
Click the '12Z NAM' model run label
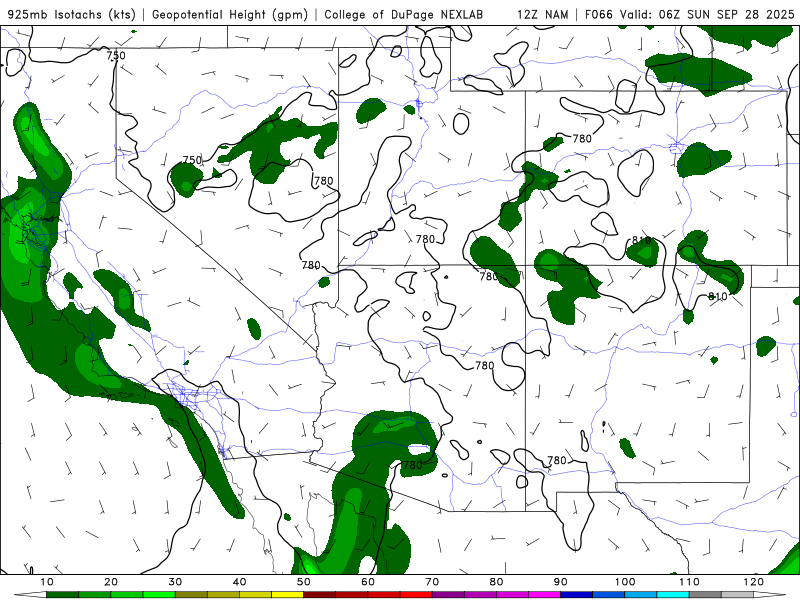point(543,14)
